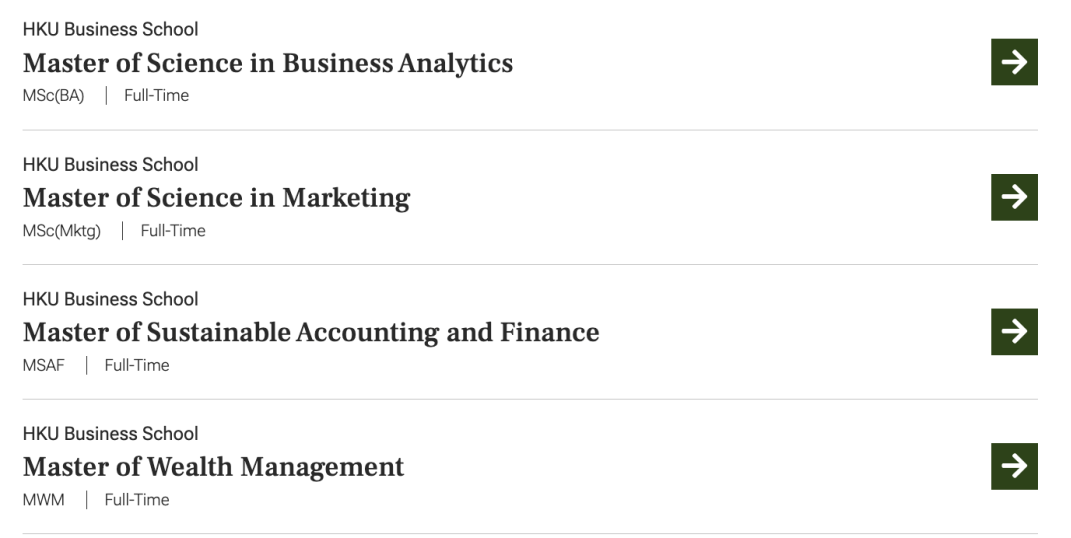Click arrow icon for Business Analytics program

pos(1014,62)
